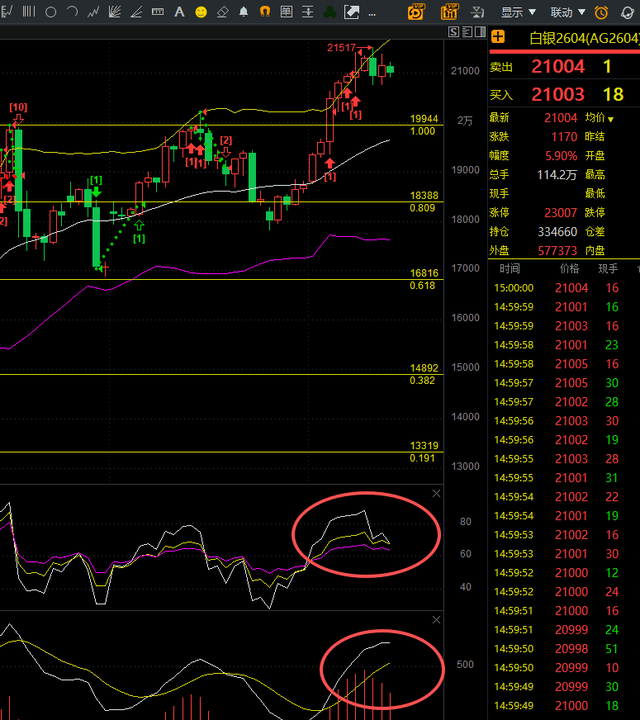Close the upper indicator sub-panel
640x720 pixels.
click(x=435, y=494)
